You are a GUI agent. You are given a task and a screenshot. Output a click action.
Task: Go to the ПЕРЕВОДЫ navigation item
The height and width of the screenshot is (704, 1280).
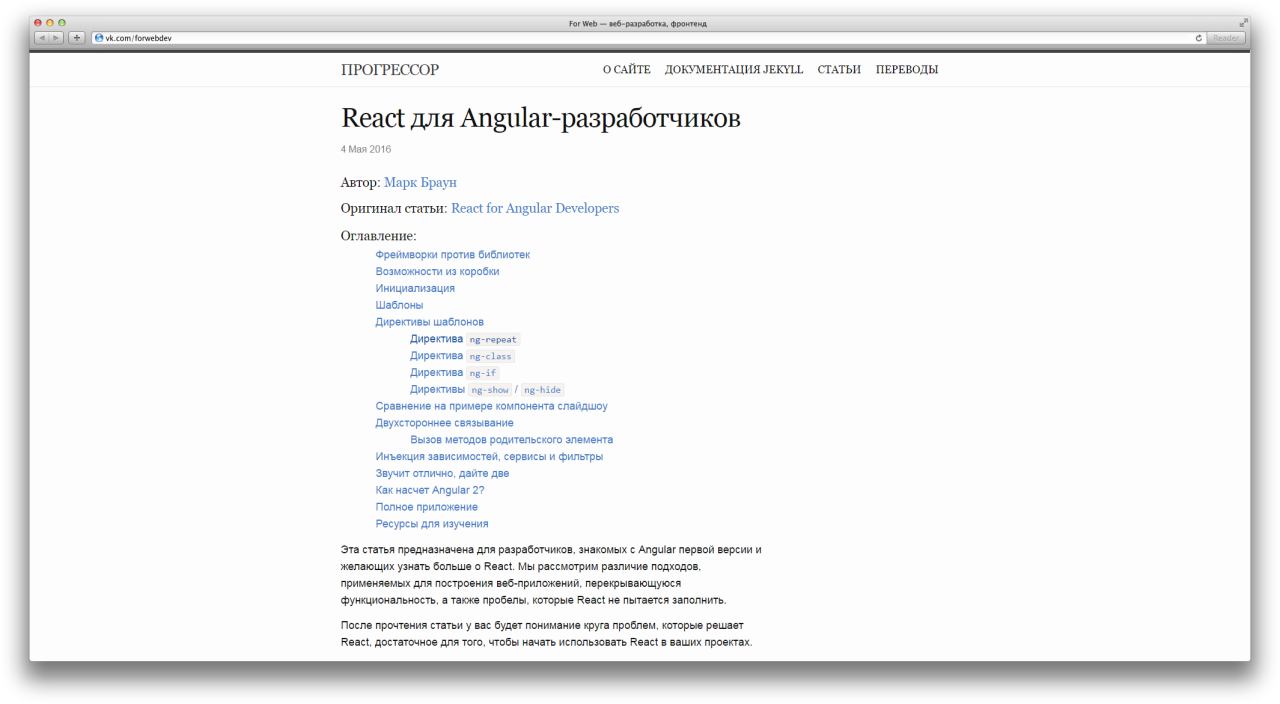pyautogui.click(x=907, y=70)
